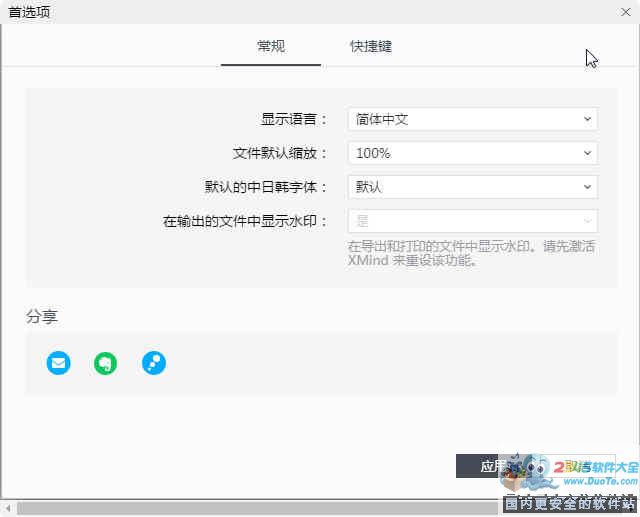Click the 首选项 window title

(x=28, y=12)
